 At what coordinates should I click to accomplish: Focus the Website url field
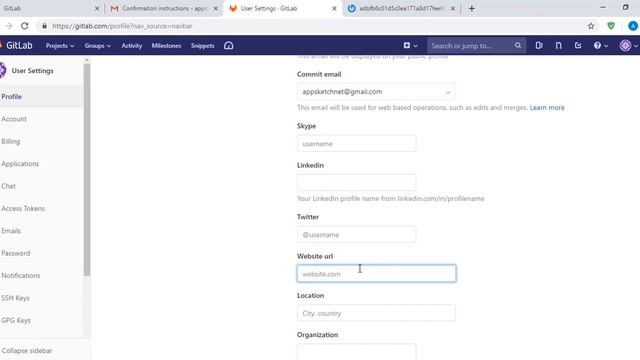(x=376, y=273)
